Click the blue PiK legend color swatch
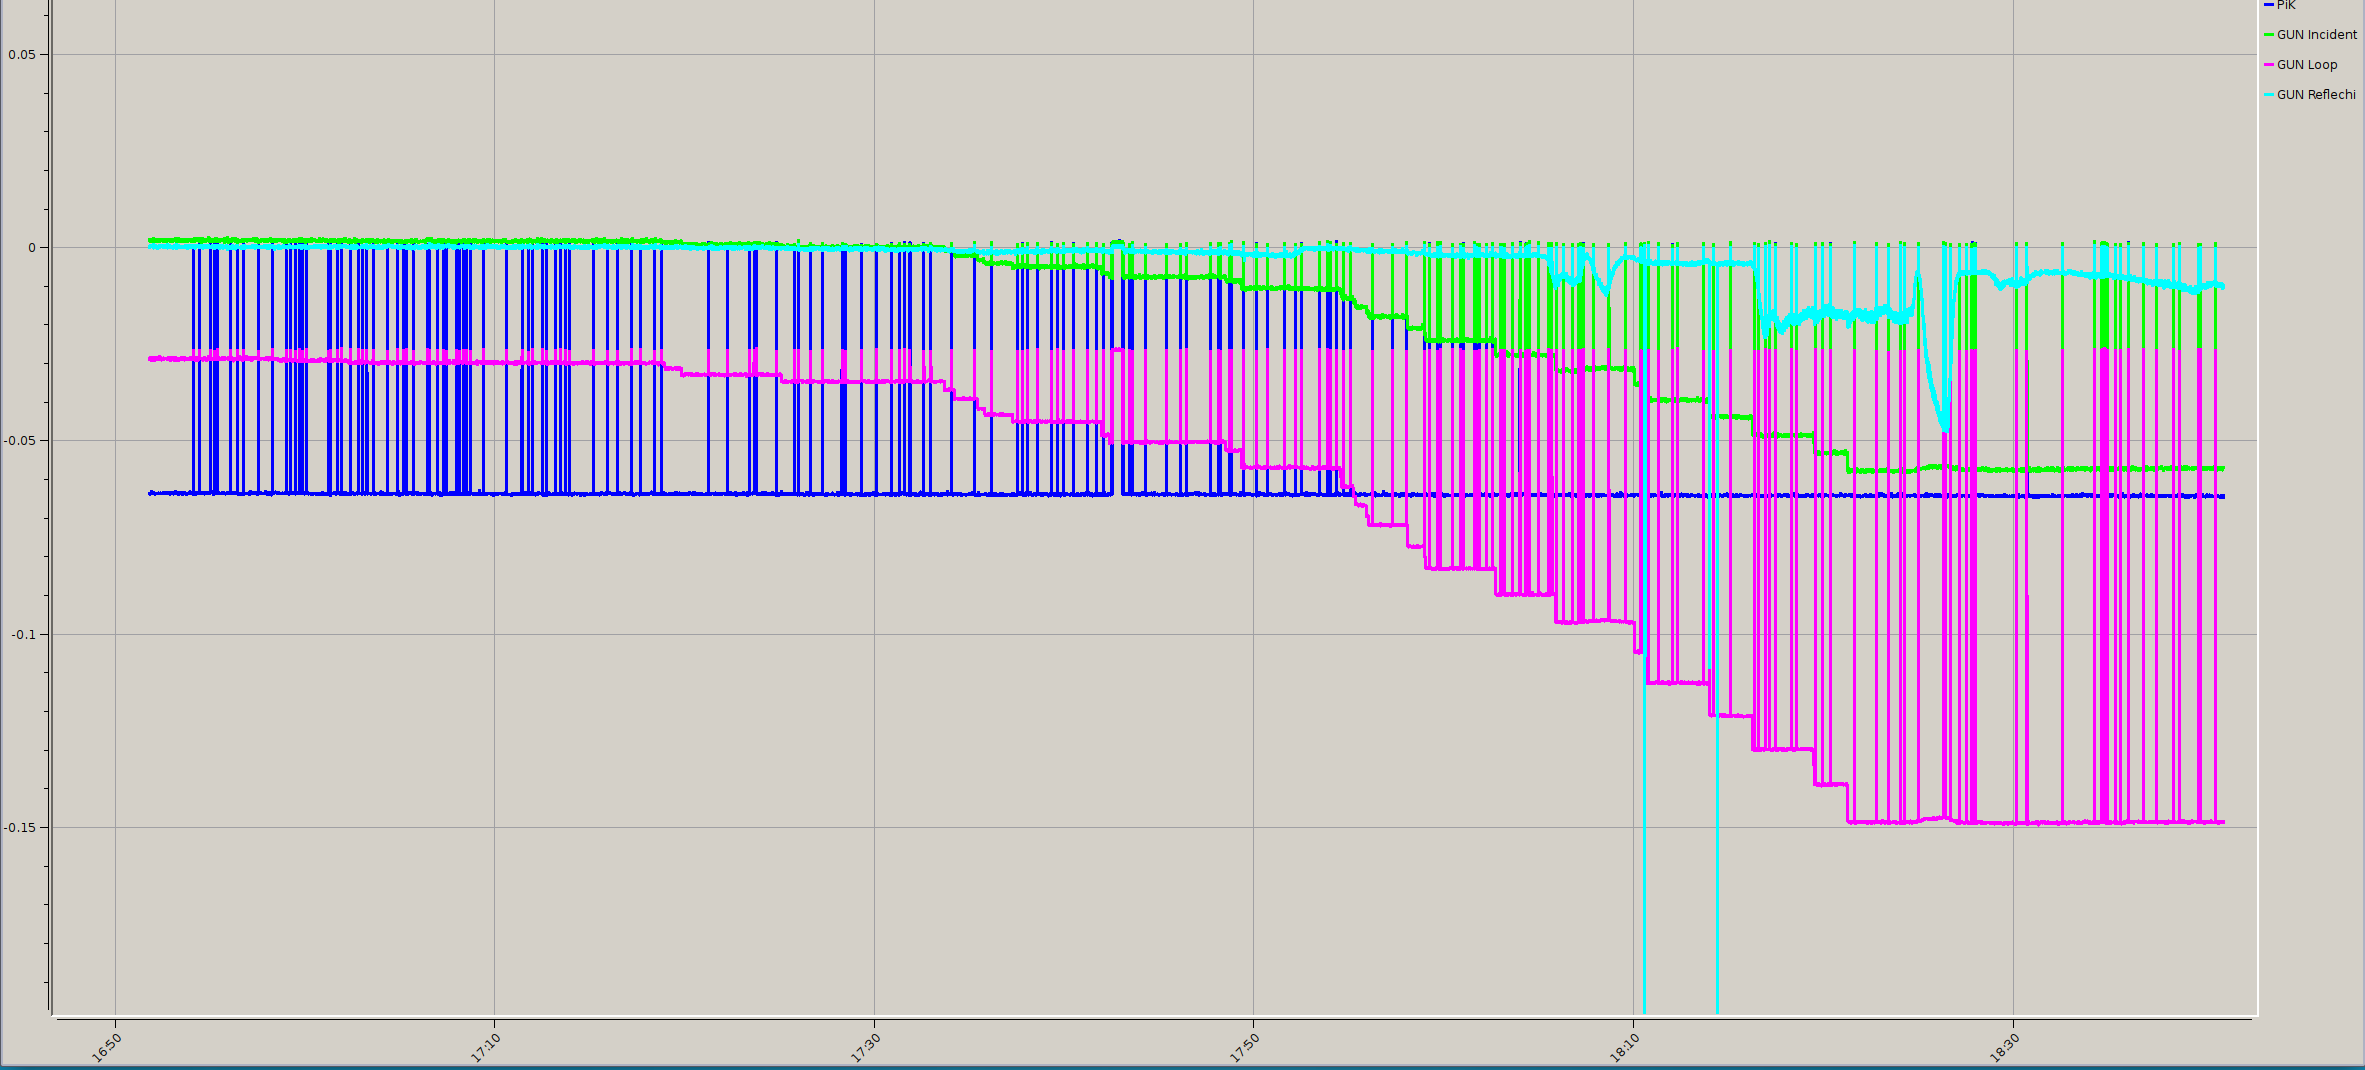The height and width of the screenshot is (1070, 2365). [2269, 5]
